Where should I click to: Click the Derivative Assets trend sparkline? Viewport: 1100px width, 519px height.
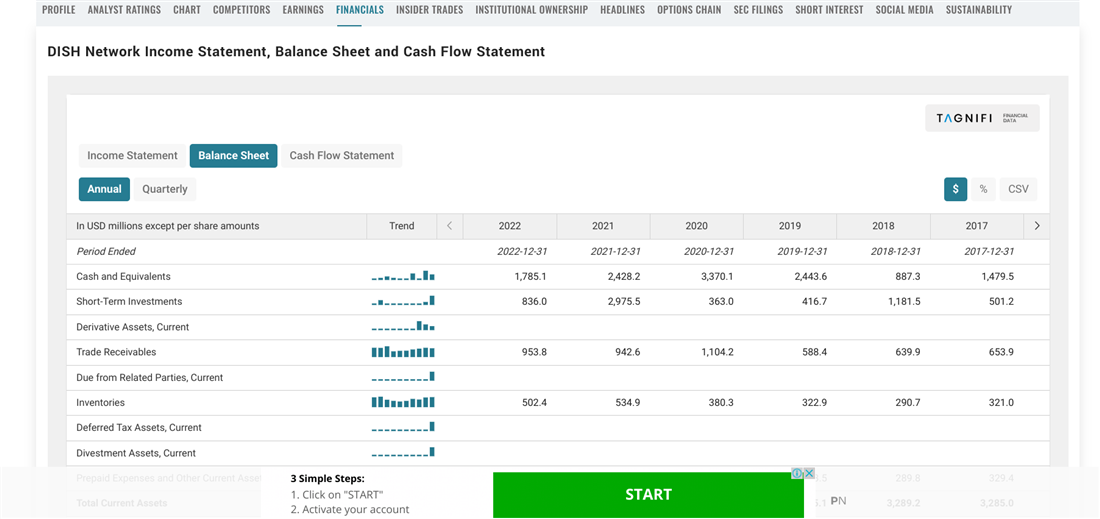(x=402, y=327)
